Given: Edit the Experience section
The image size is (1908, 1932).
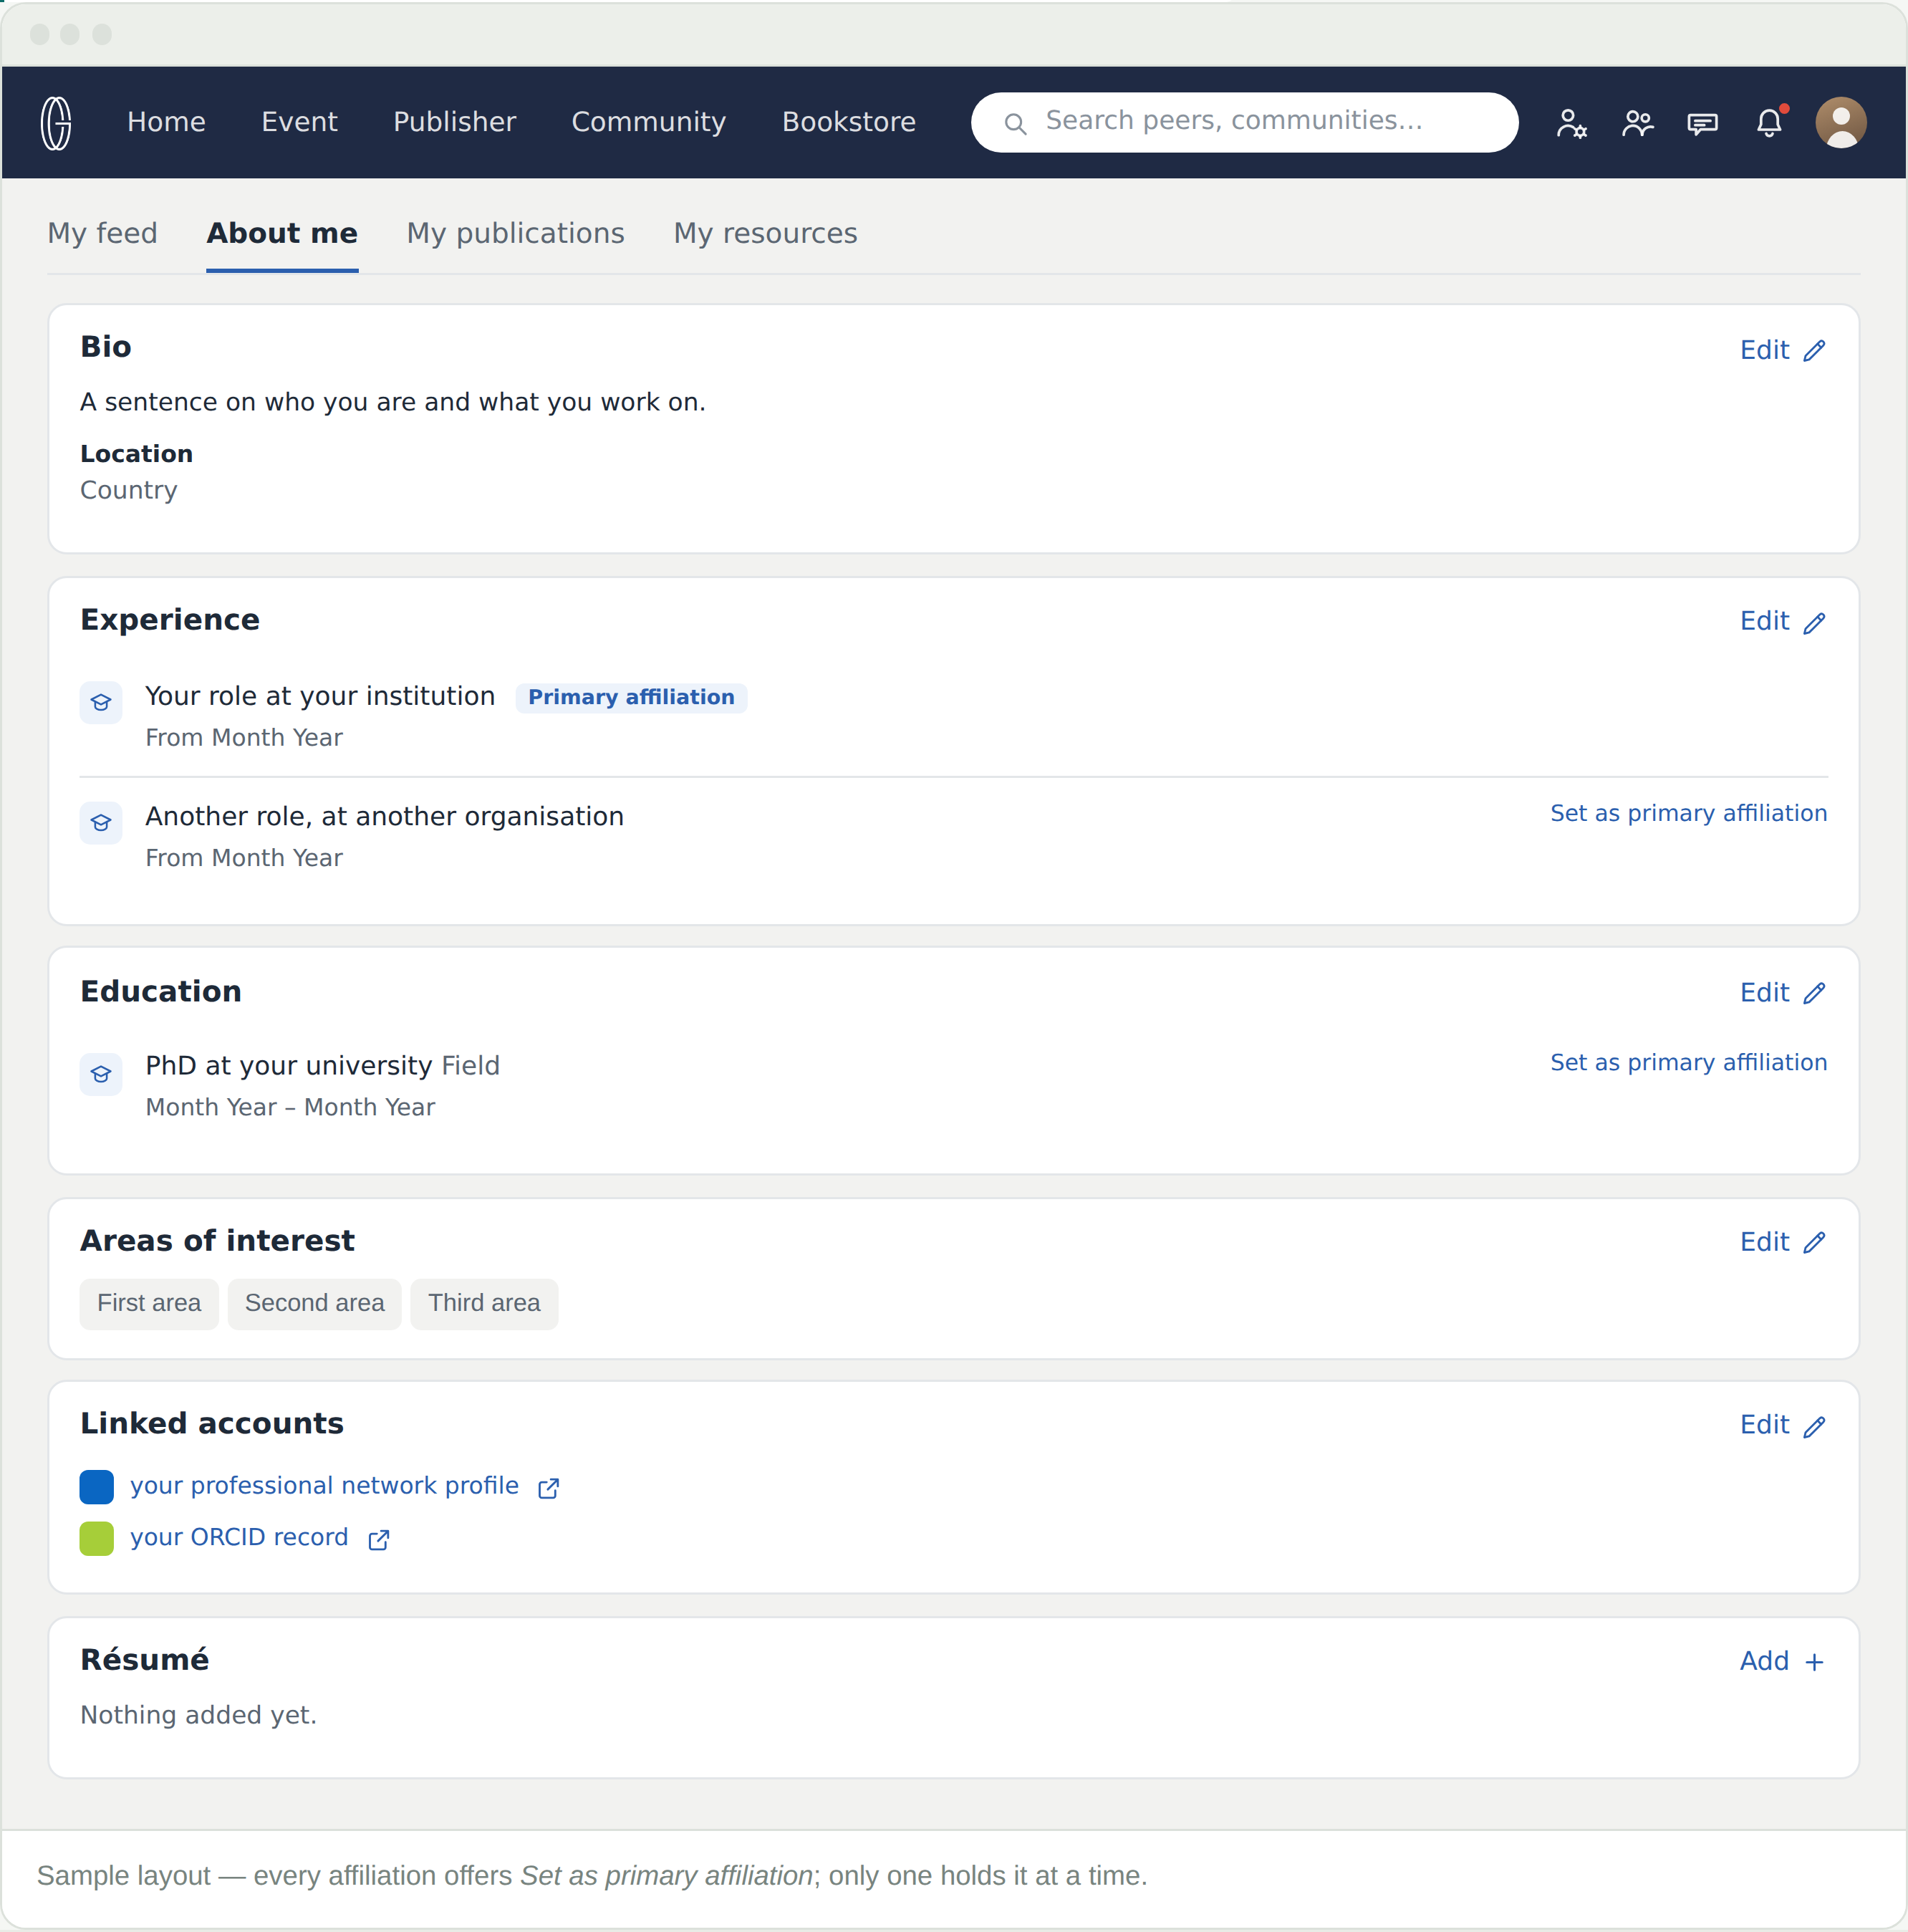Looking at the screenshot, I should coord(1782,622).
